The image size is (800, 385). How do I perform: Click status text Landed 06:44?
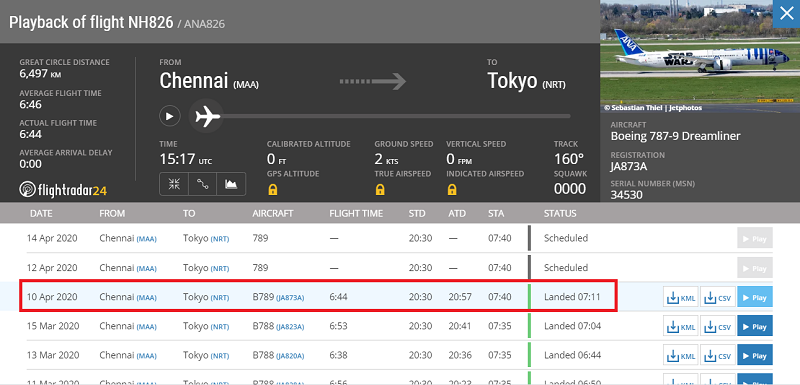(572, 355)
